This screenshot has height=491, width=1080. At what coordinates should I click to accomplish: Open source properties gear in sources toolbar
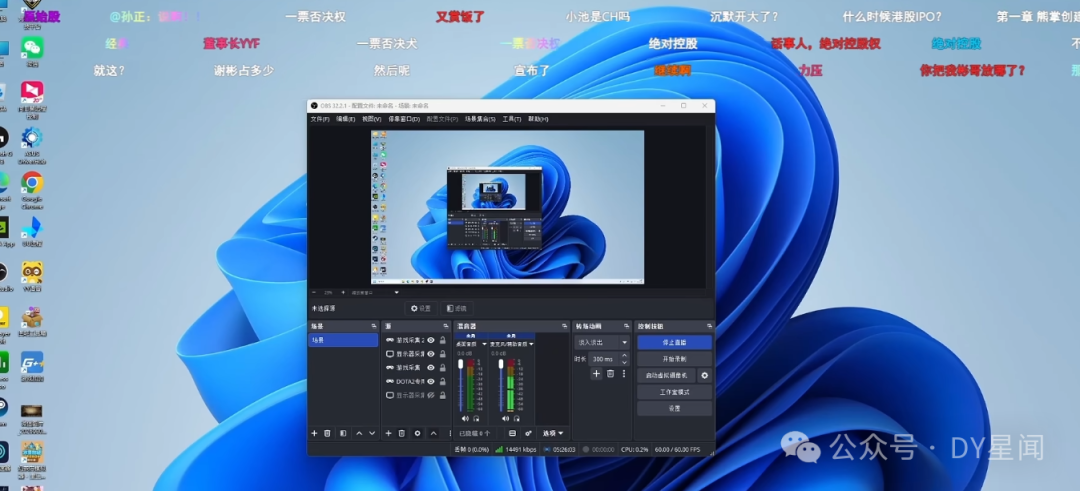point(417,433)
